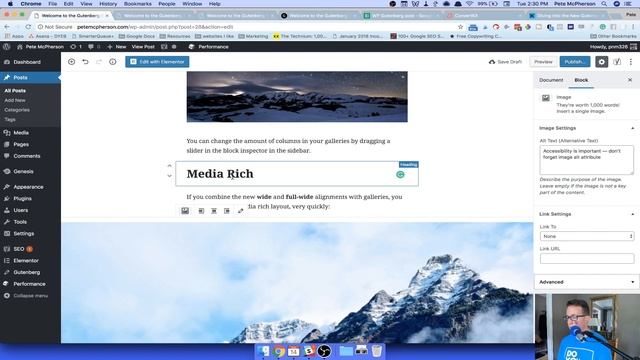Move the heading block down
The image size is (640, 360).
tap(169, 176)
